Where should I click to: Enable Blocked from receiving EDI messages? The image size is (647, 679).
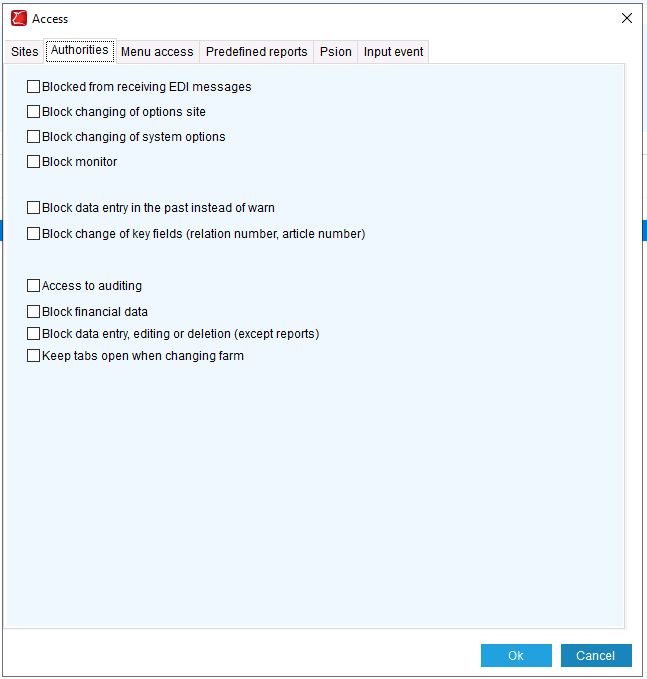[33, 87]
